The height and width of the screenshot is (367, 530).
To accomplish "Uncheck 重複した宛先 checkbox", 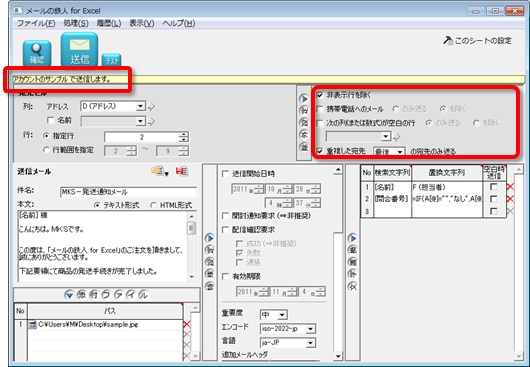I will (319, 151).
